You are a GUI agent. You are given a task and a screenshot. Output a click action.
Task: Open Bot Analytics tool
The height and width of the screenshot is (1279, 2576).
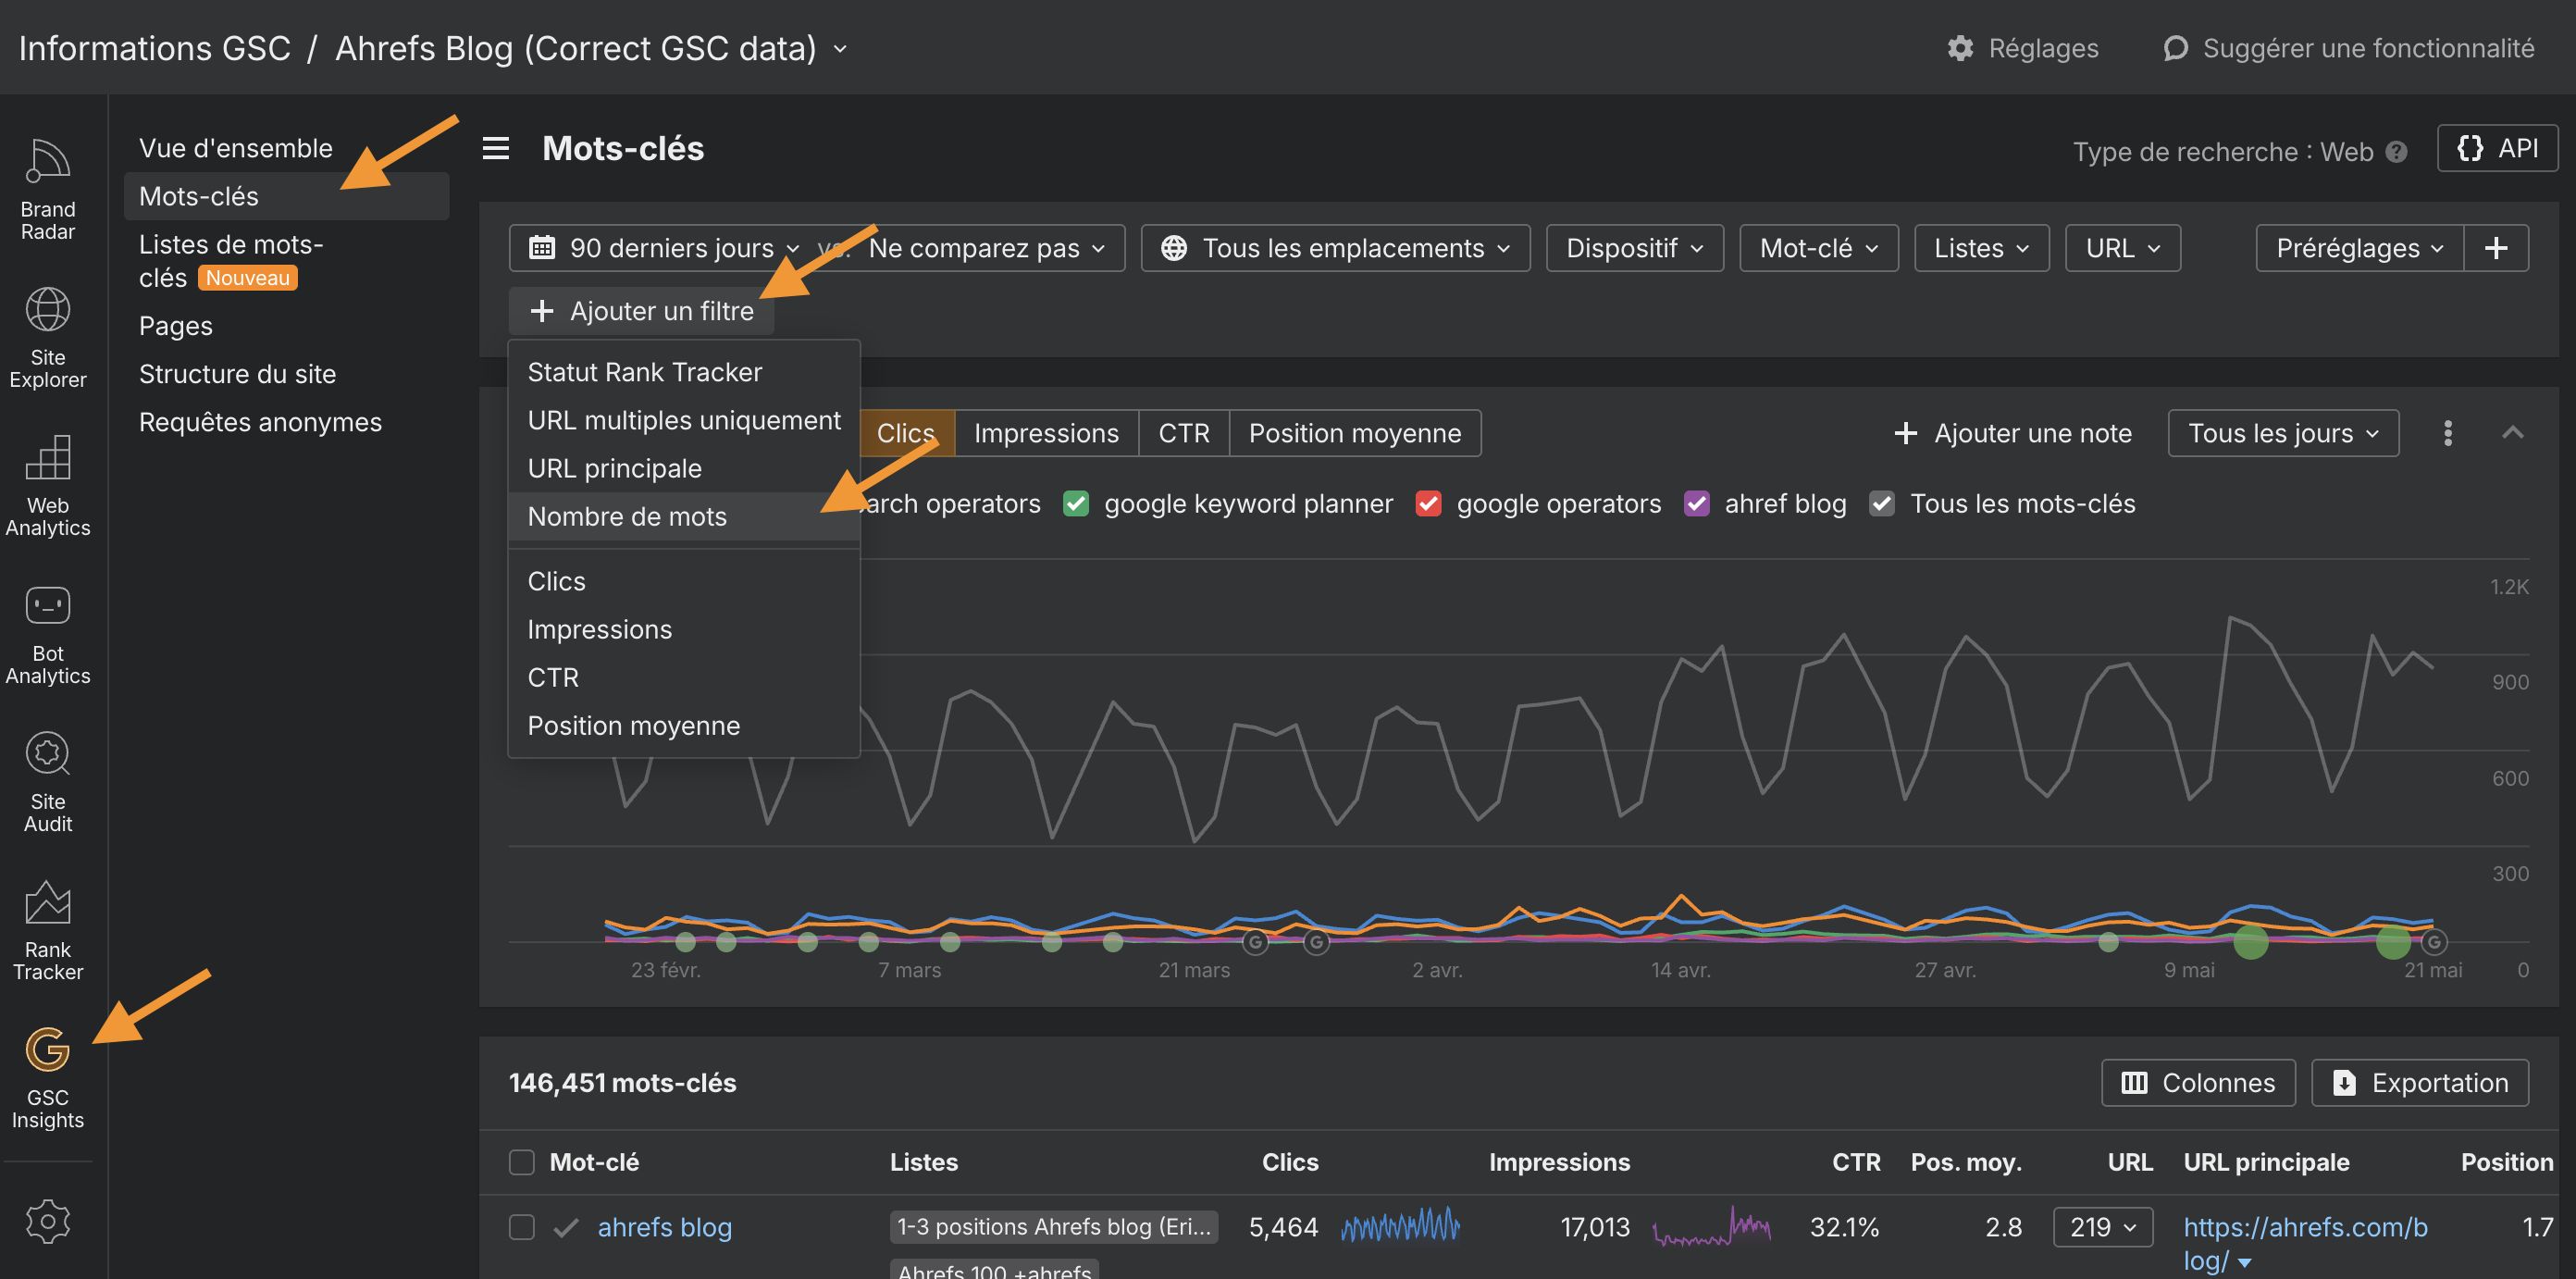point(47,634)
